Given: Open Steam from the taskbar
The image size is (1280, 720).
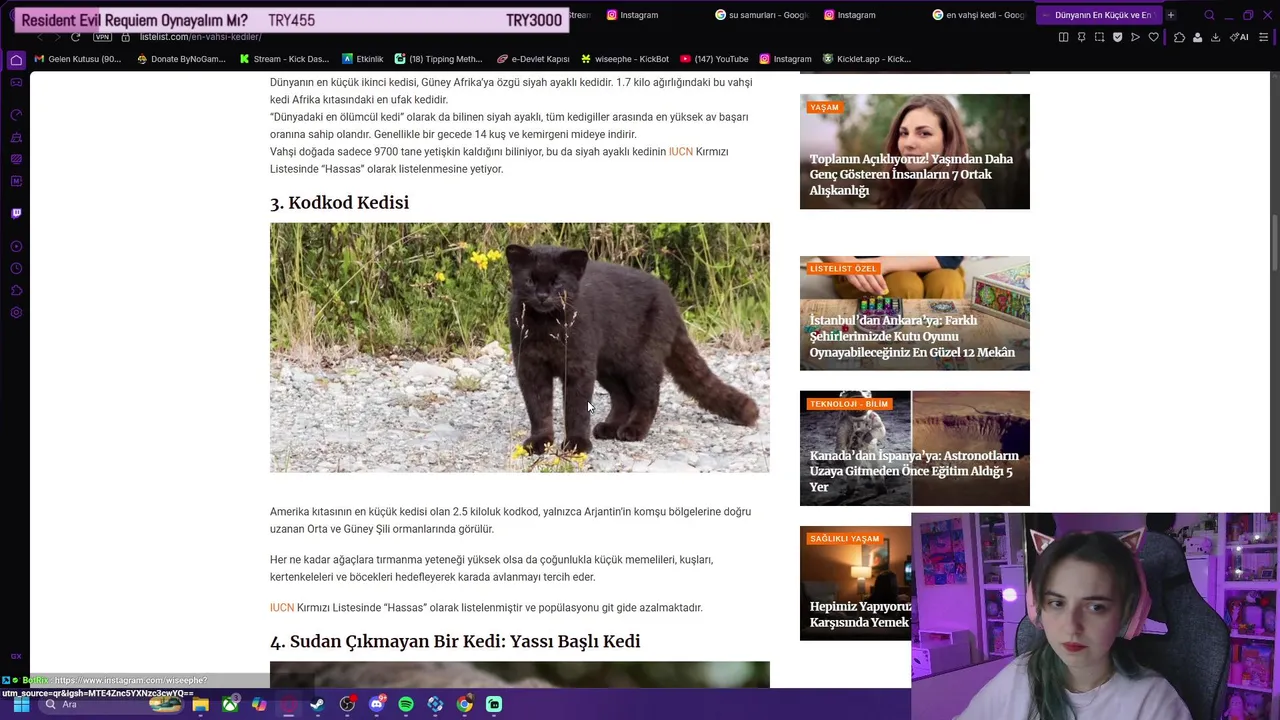Looking at the screenshot, I should tap(318, 704).
